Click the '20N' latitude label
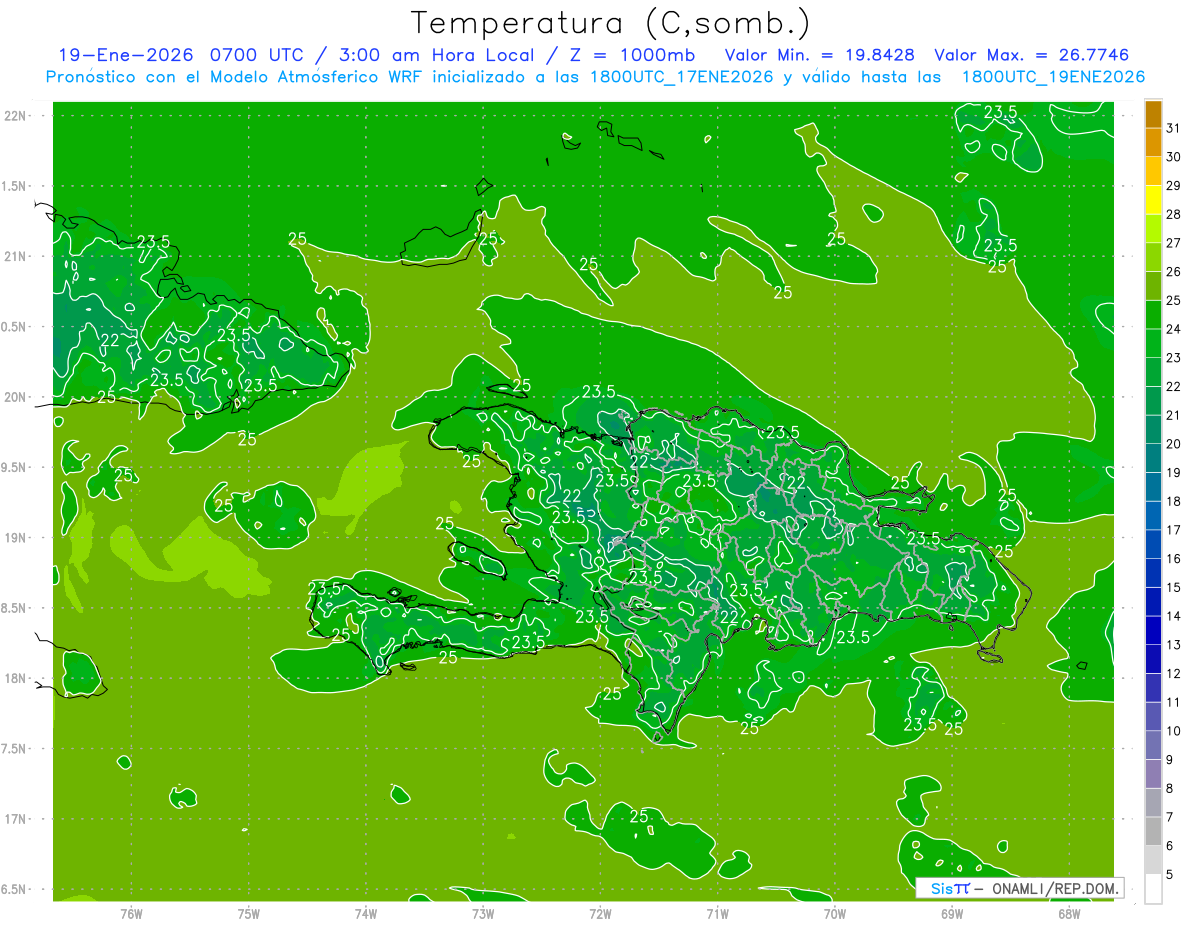This screenshot has height=927, width=1200. click(16, 397)
